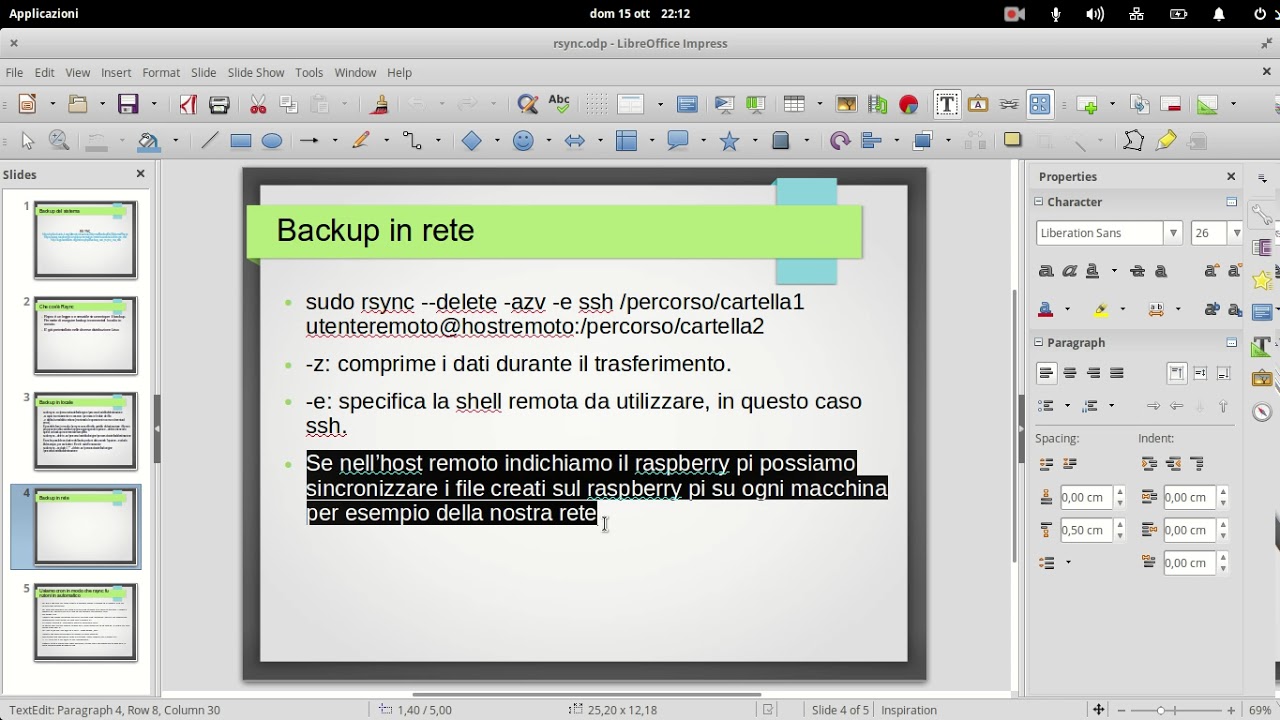This screenshot has height=720, width=1280.
Task: Toggle Bold in the Character panel
Action: pos(1047,271)
